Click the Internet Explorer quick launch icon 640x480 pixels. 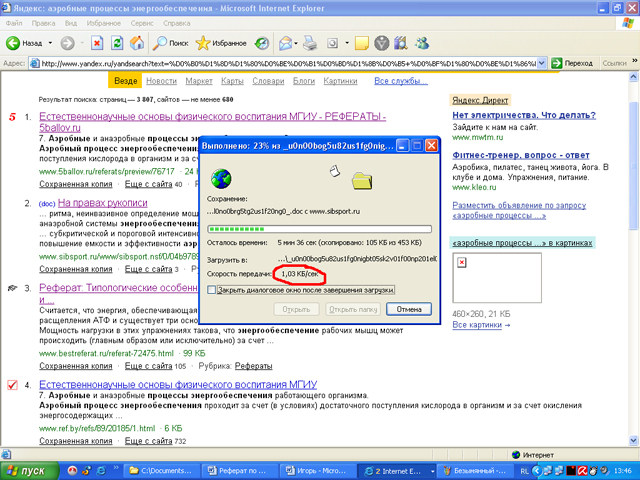[100, 471]
